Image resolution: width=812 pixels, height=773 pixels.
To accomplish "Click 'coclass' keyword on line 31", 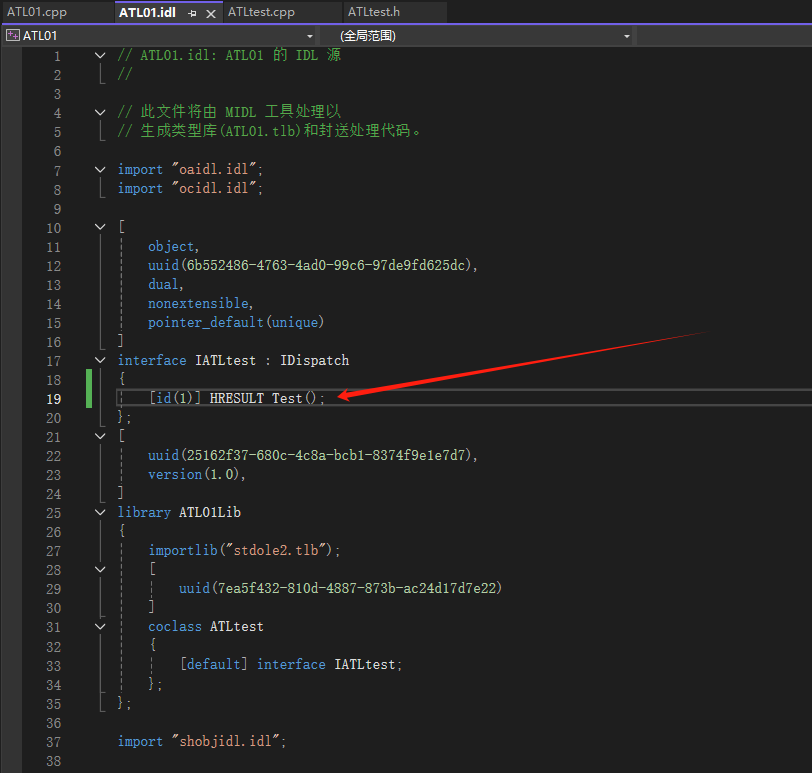I will click(x=175, y=626).
